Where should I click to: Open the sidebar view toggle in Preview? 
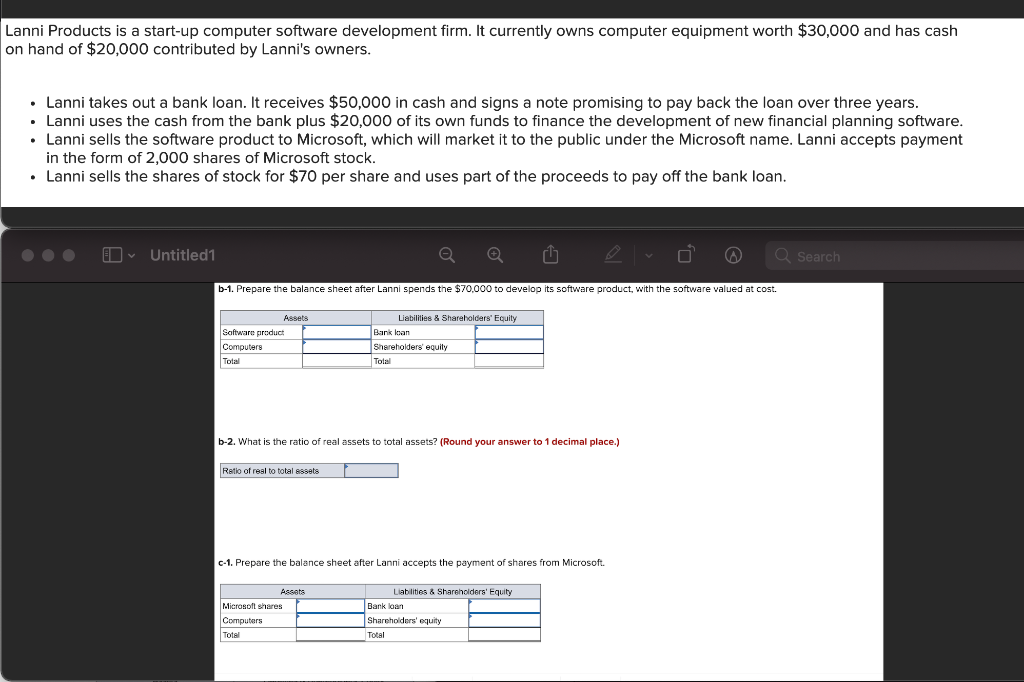[112, 255]
